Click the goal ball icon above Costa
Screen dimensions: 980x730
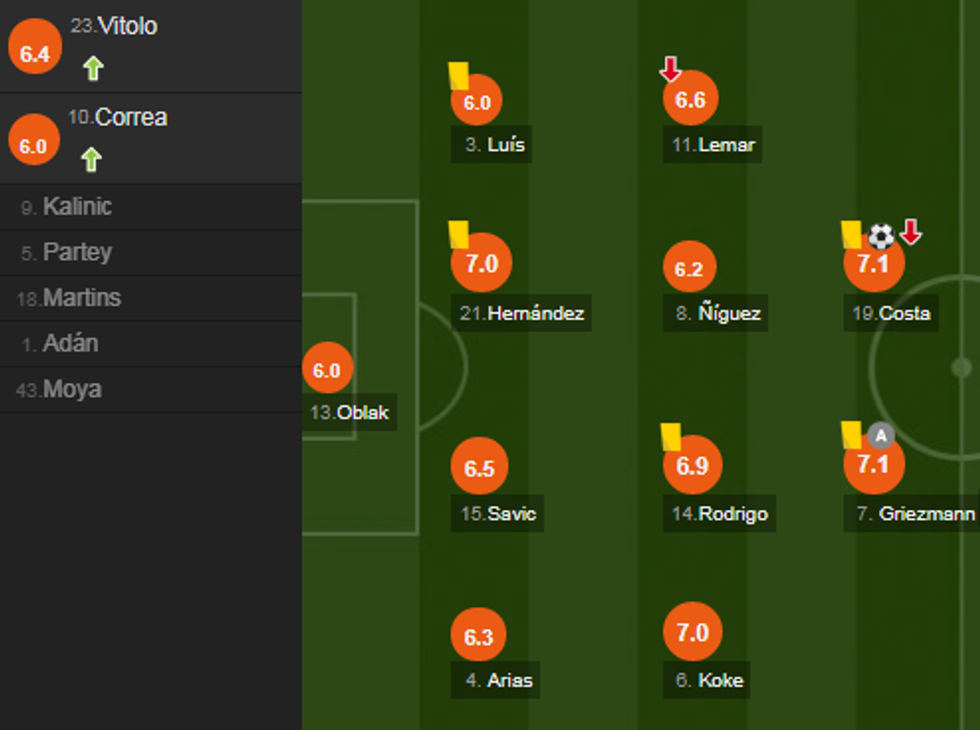coord(881,236)
